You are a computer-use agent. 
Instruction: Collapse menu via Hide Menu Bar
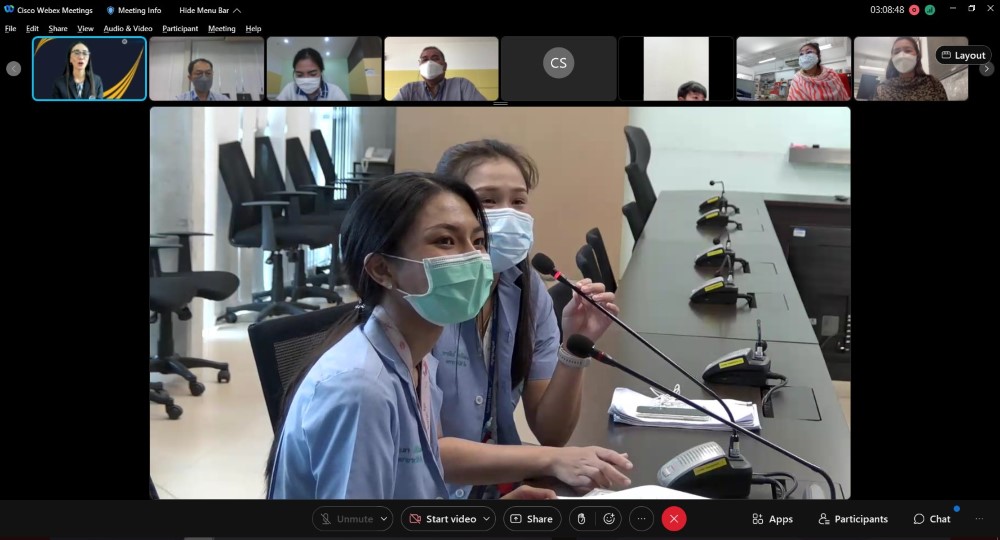(x=209, y=10)
